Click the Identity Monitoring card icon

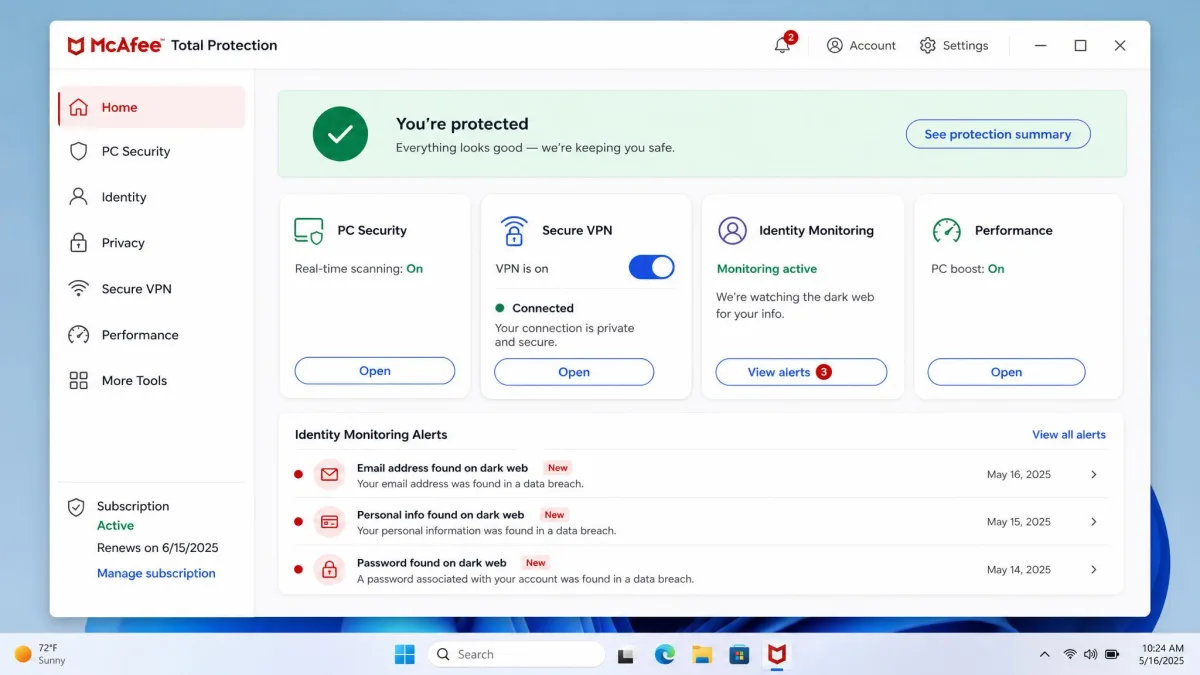coord(733,230)
